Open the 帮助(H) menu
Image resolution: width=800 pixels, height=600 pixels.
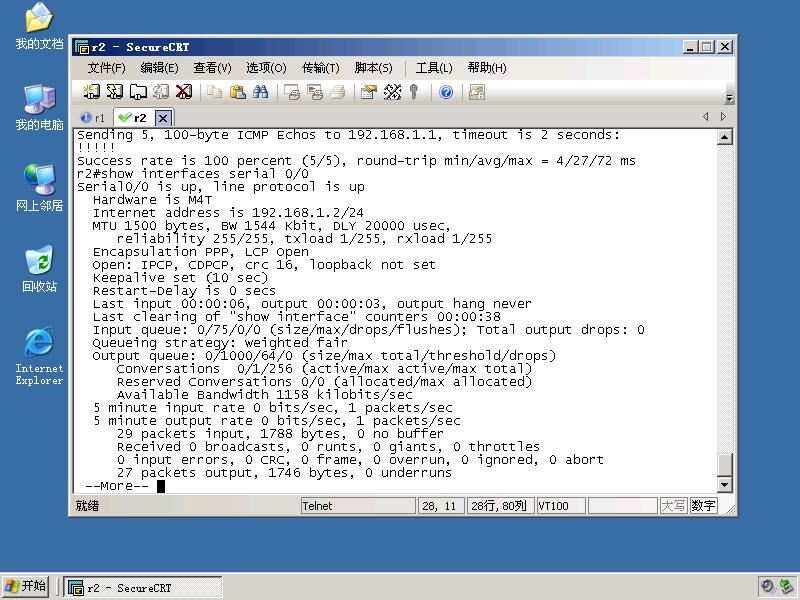pyautogui.click(x=487, y=68)
